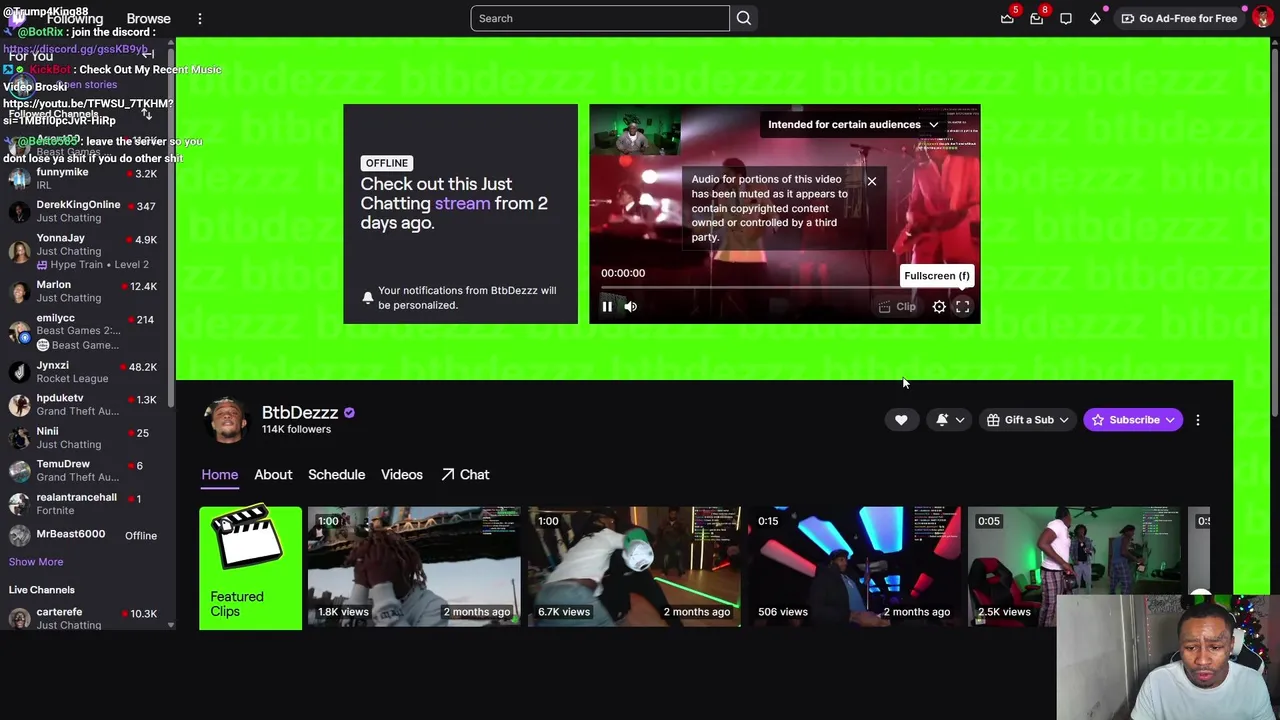
Task: Click the heart follow button
Action: click(901, 420)
